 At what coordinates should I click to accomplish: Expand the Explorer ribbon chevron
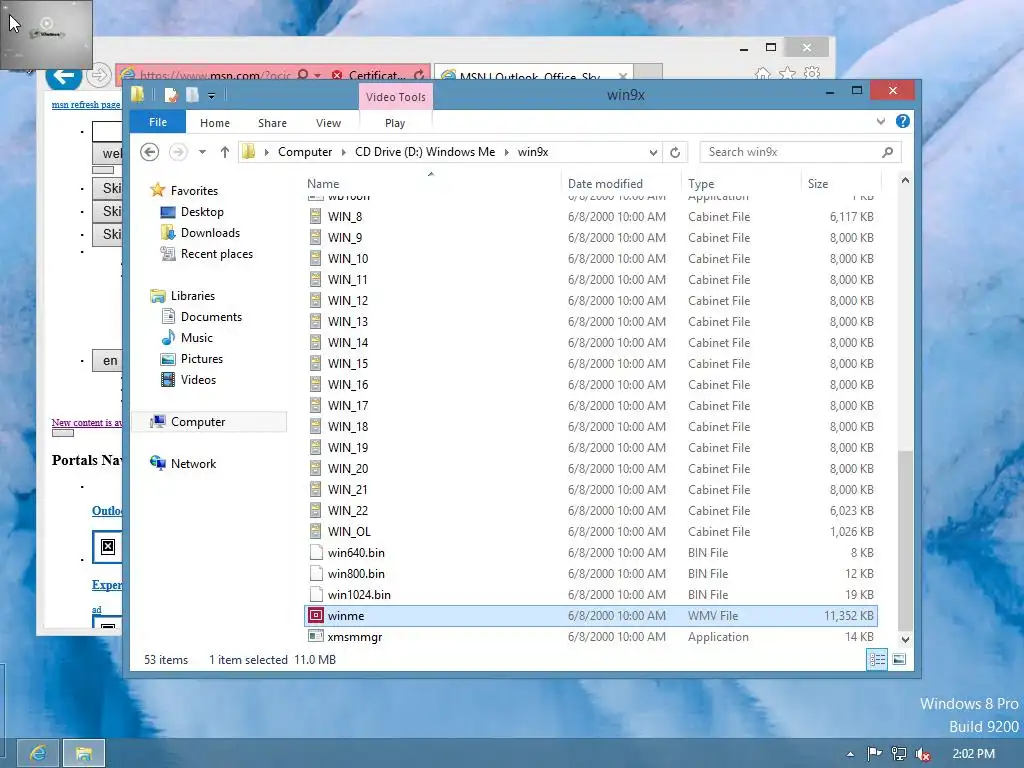click(x=881, y=121)
